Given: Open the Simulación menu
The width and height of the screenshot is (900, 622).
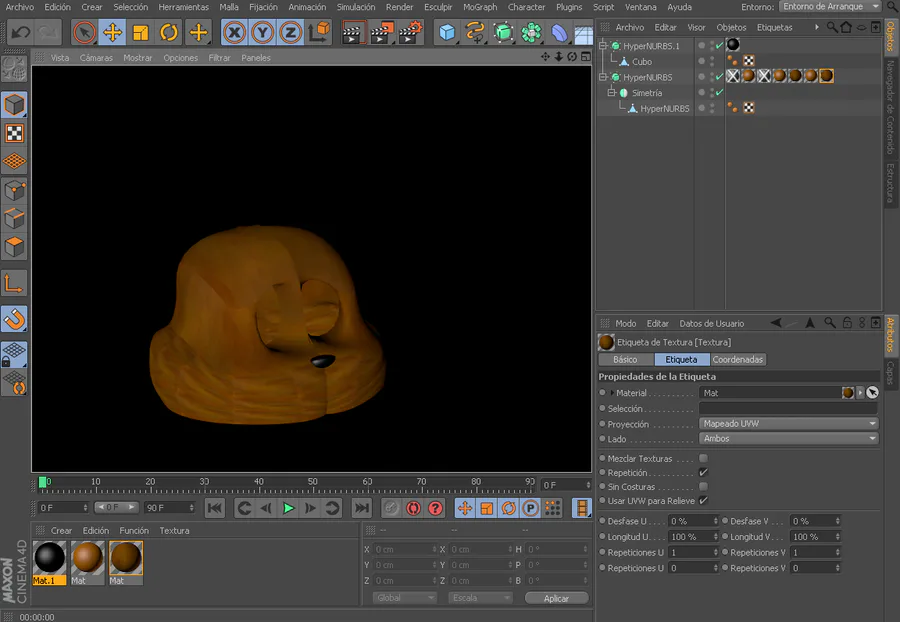Looking at the screenshot, I should click(x=356, y=7).
